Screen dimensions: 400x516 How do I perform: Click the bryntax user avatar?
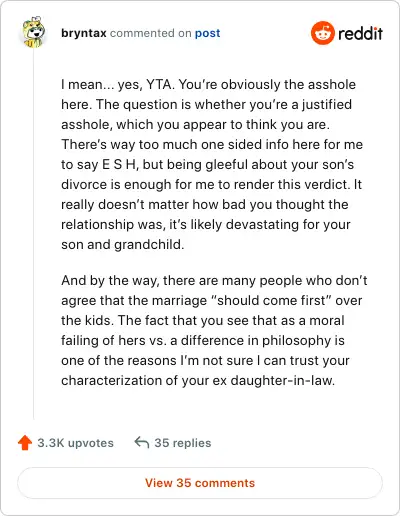33,32
